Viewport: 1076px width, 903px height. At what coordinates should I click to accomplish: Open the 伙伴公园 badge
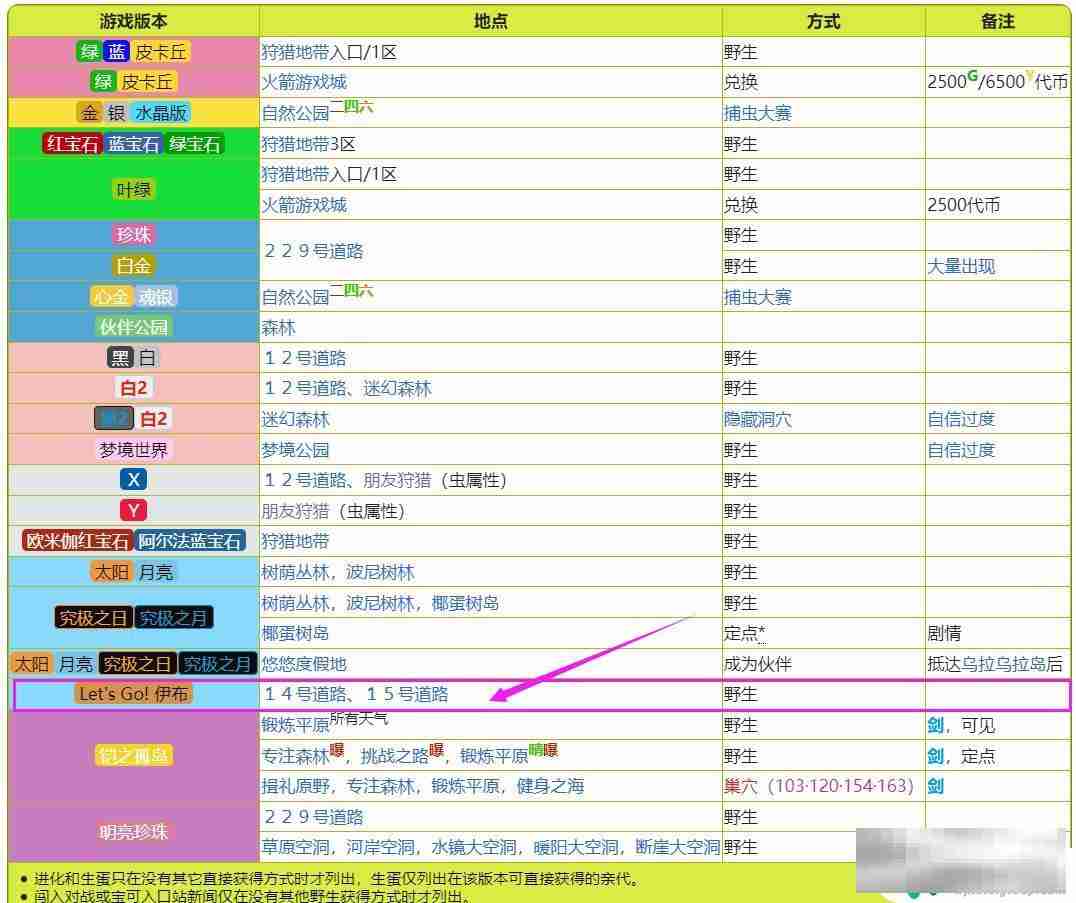134,327
